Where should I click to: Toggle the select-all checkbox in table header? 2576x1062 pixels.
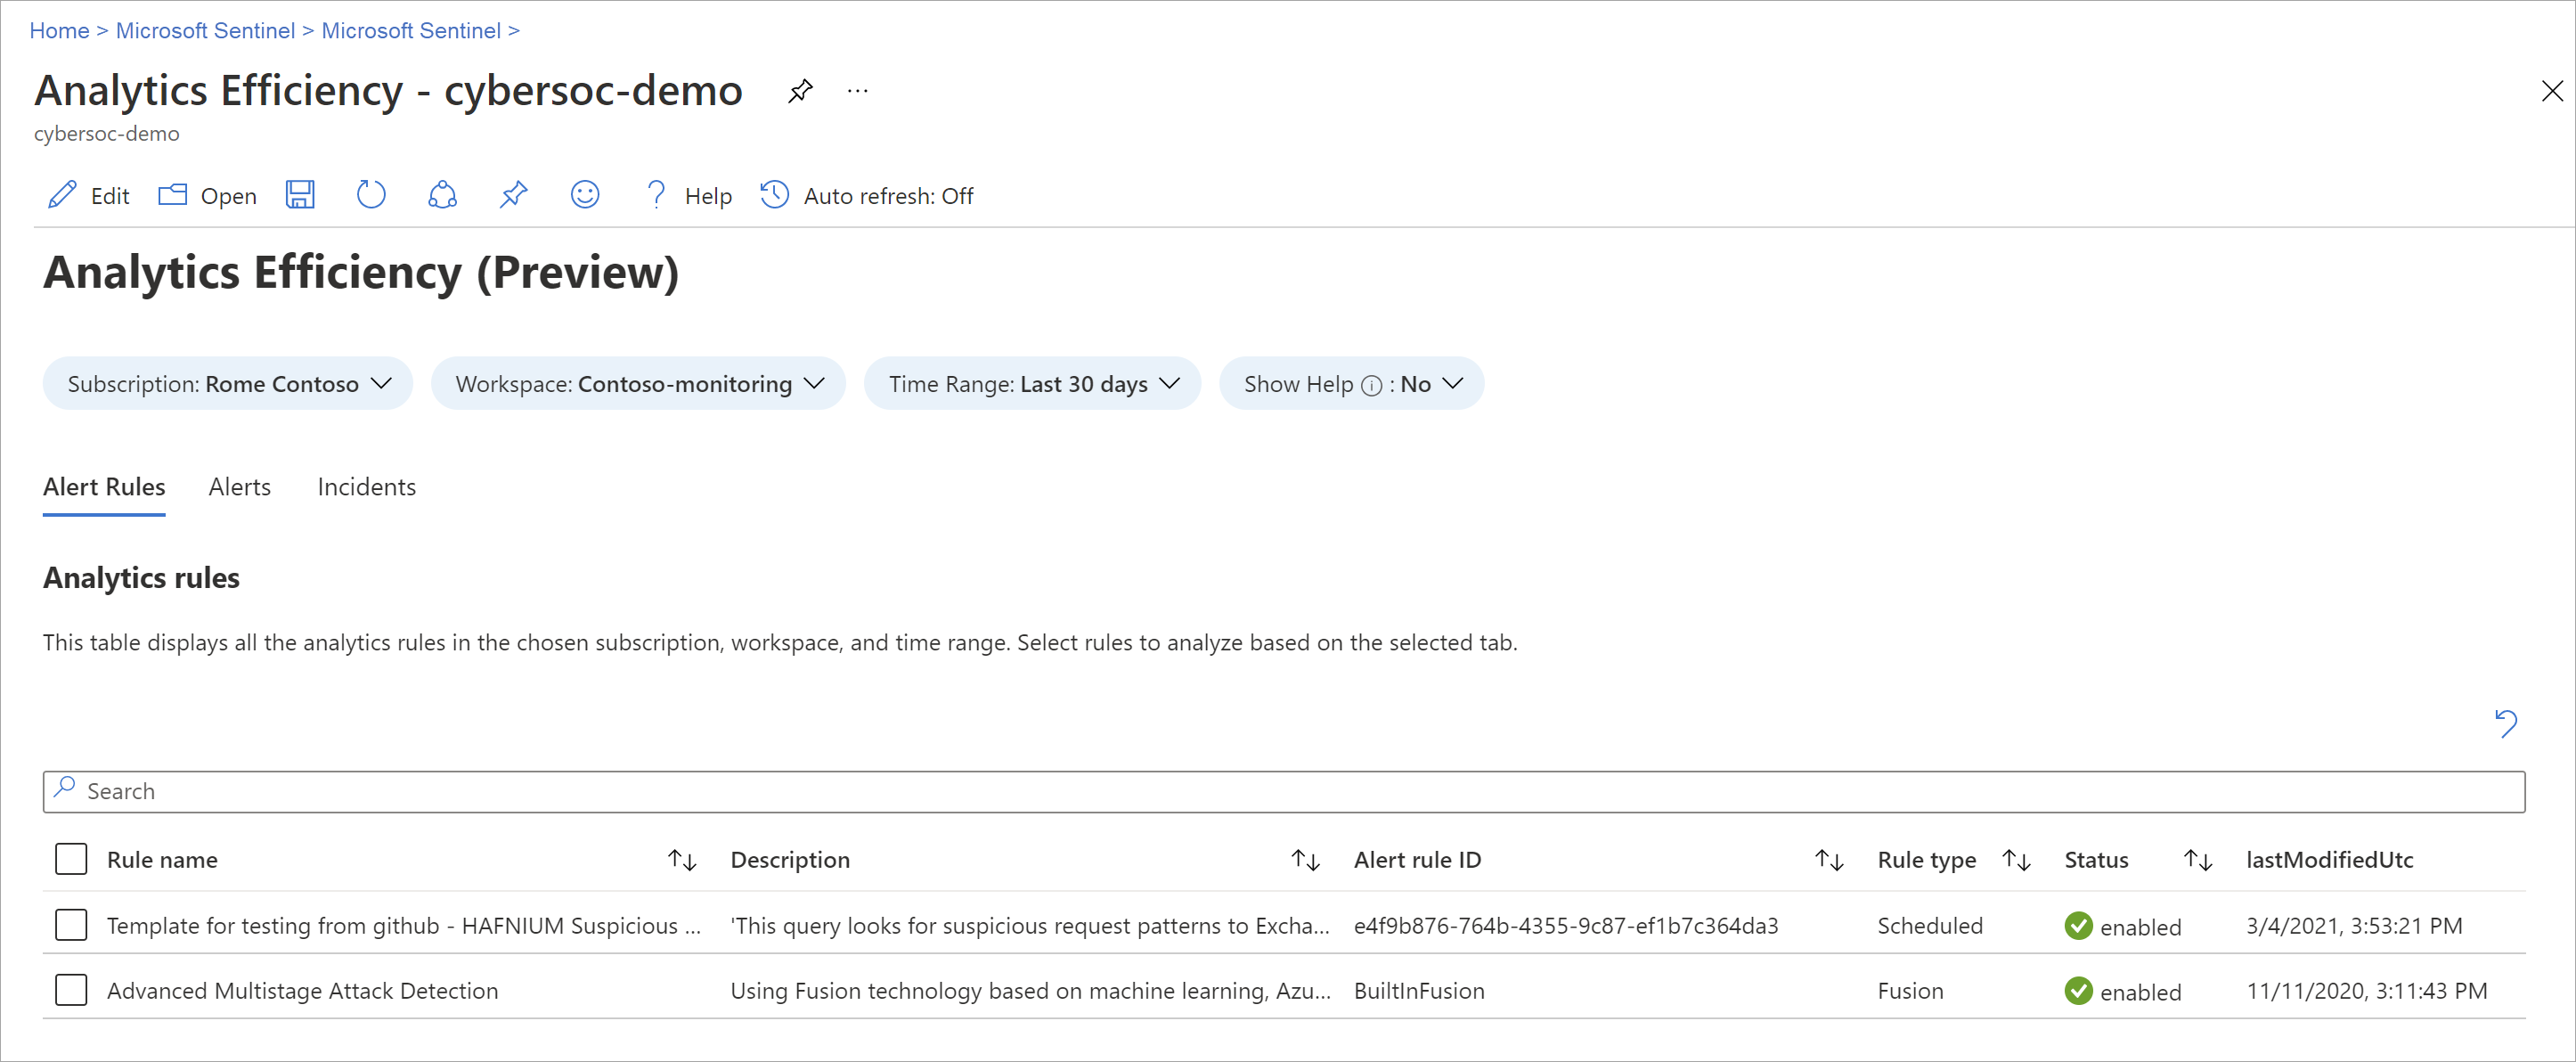(71, 859)
